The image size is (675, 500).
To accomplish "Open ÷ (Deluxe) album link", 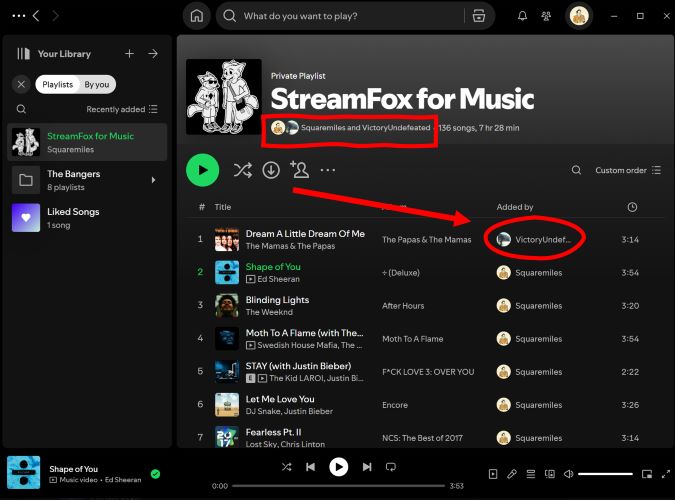I will pyautogui.click(x=401, y=273).
